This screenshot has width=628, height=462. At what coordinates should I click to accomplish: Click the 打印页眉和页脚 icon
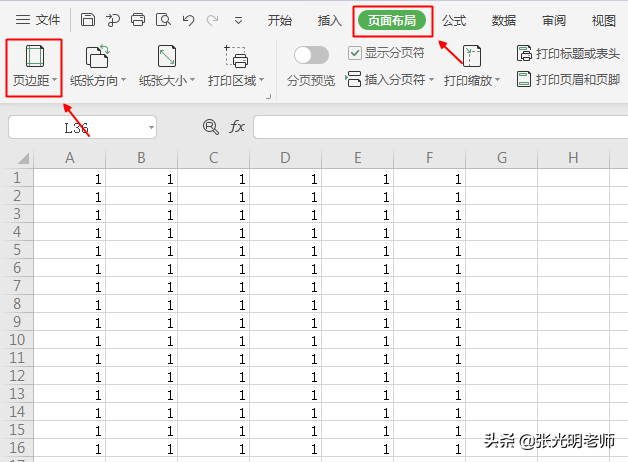[524, 79]
